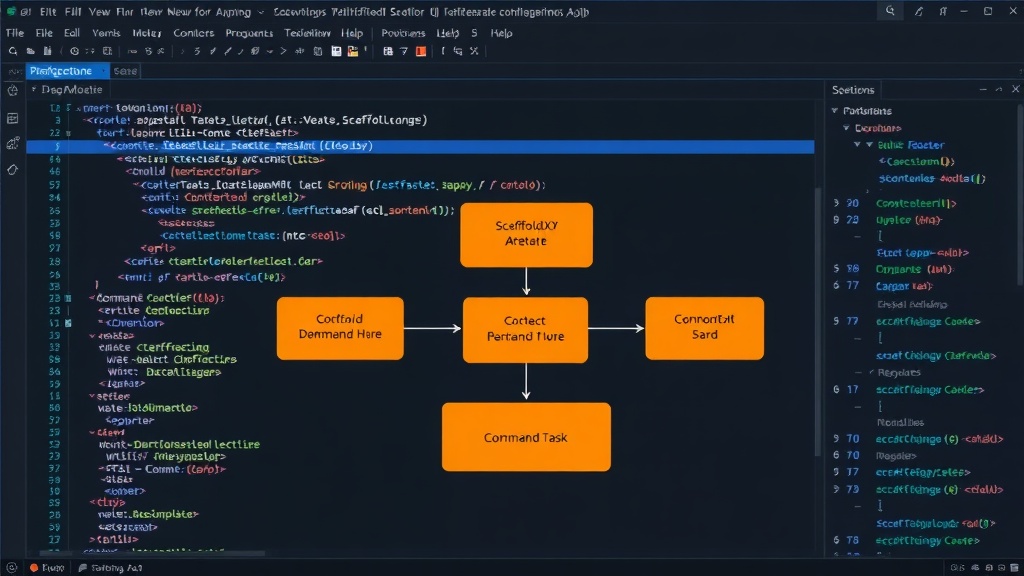Click the 'Cargar' row in Sections

click(904, 285)
